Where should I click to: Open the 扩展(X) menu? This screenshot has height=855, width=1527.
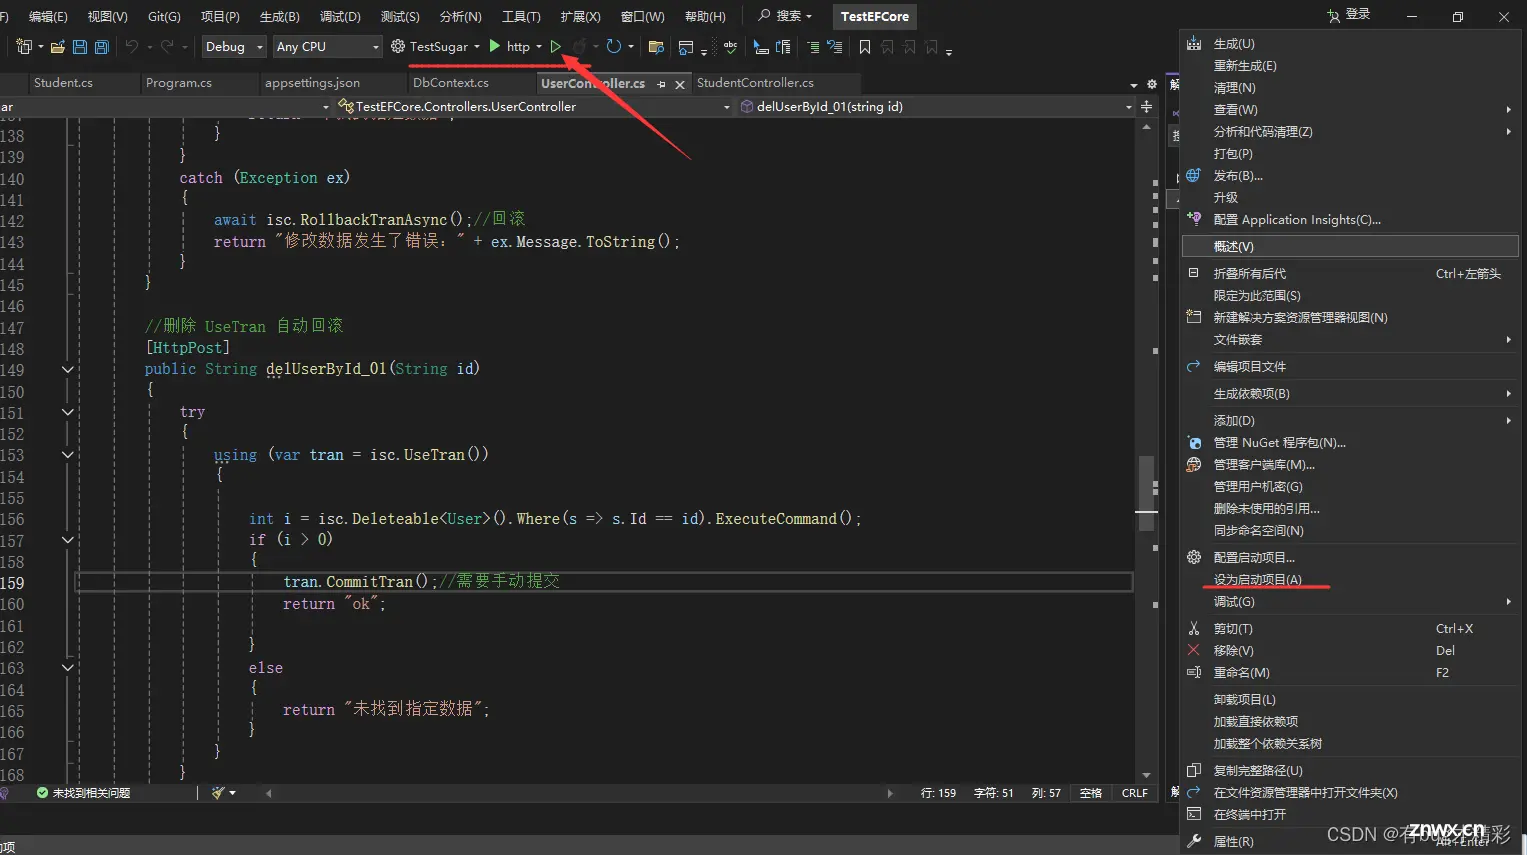point(580,16)
